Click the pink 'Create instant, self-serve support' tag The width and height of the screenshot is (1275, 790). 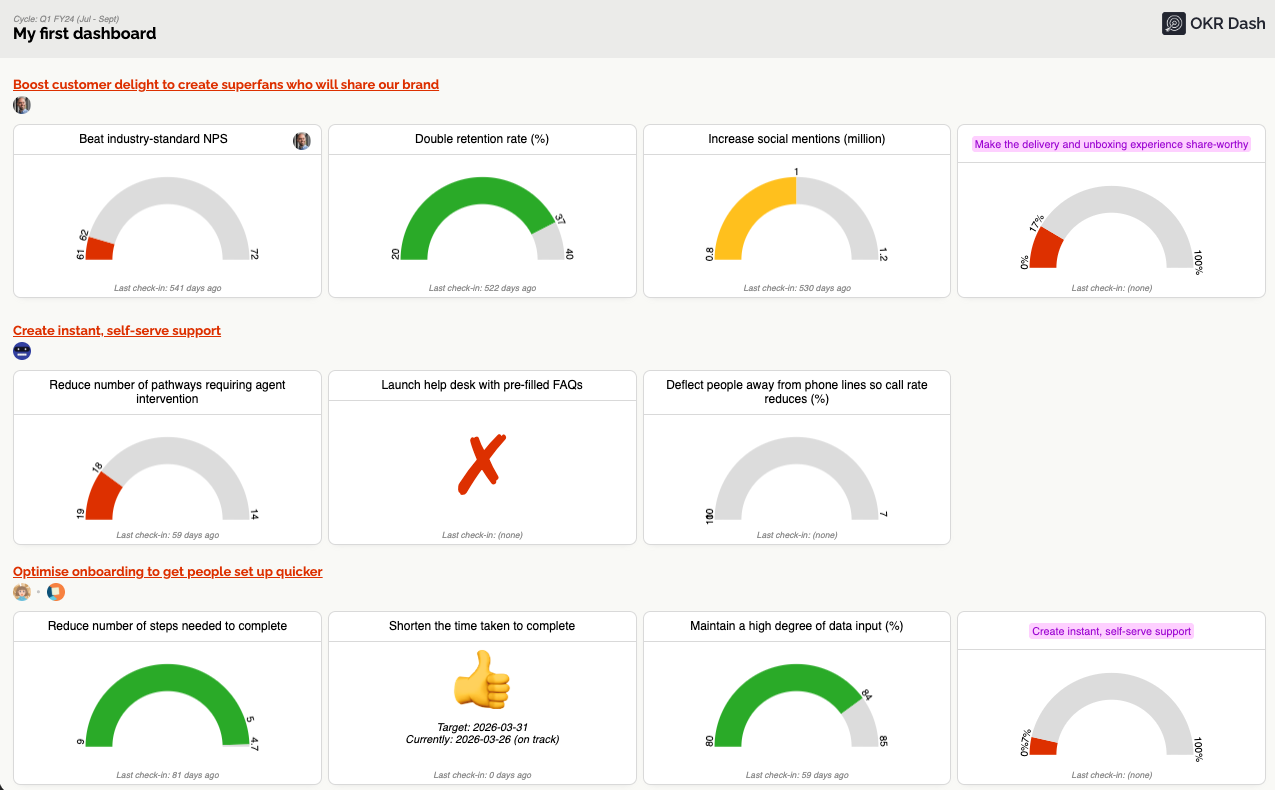coord(1110,630)
